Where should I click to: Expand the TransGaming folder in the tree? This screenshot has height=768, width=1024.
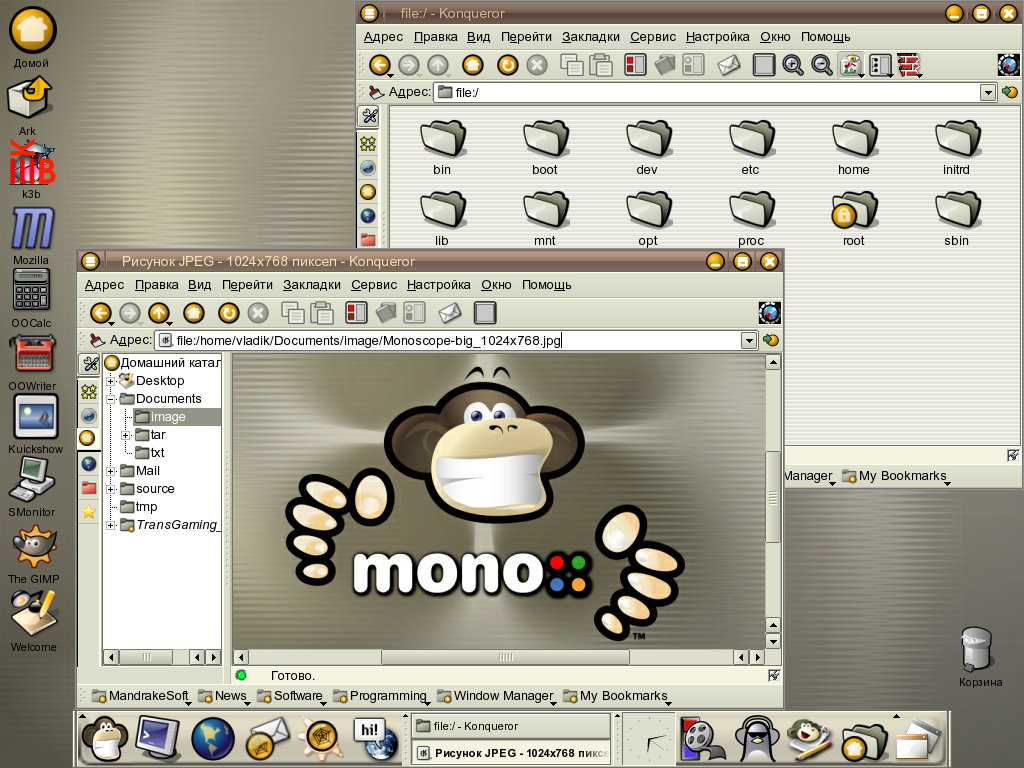[x=111, y=525]
